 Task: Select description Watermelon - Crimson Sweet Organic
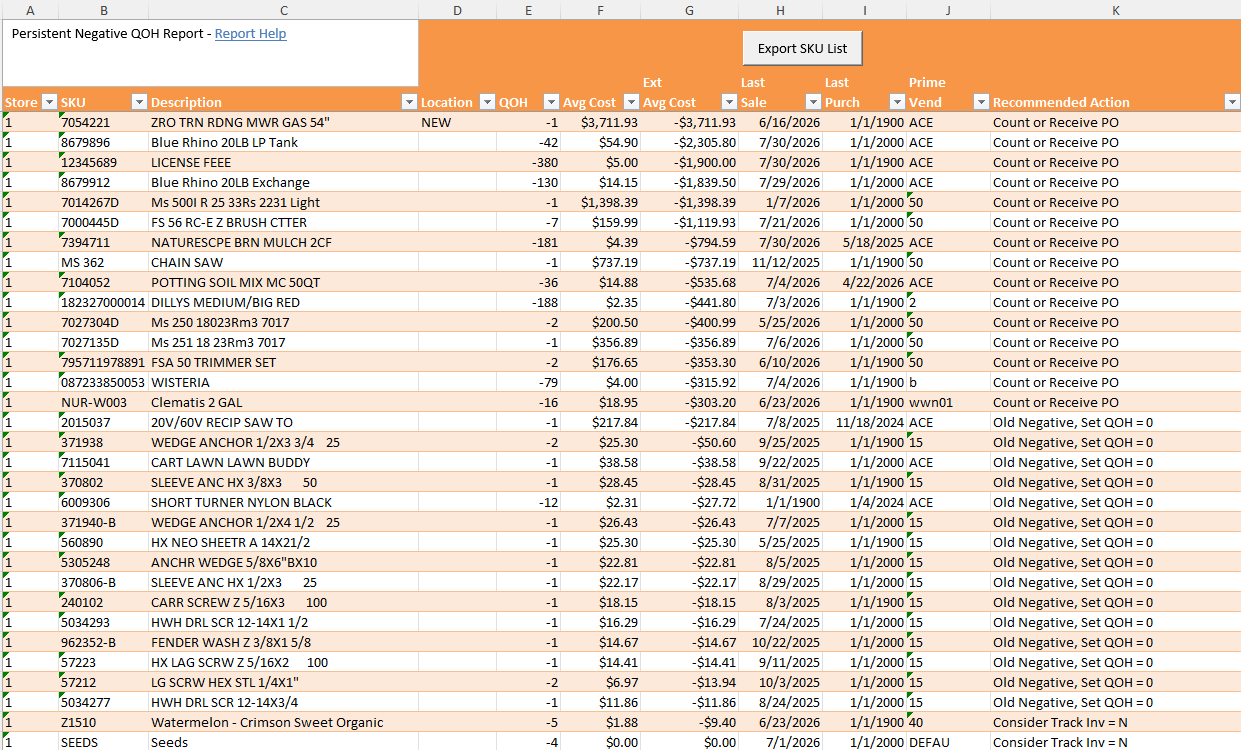(x=283, y=722)
